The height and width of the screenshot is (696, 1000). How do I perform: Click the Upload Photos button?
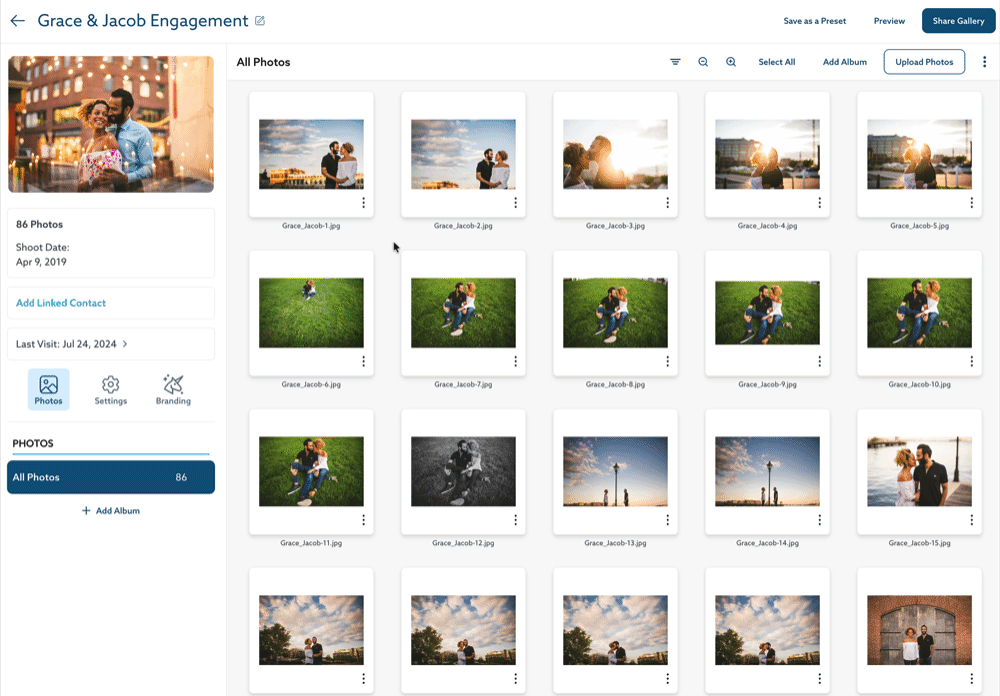pyautogui.click(x=923, y=61)
